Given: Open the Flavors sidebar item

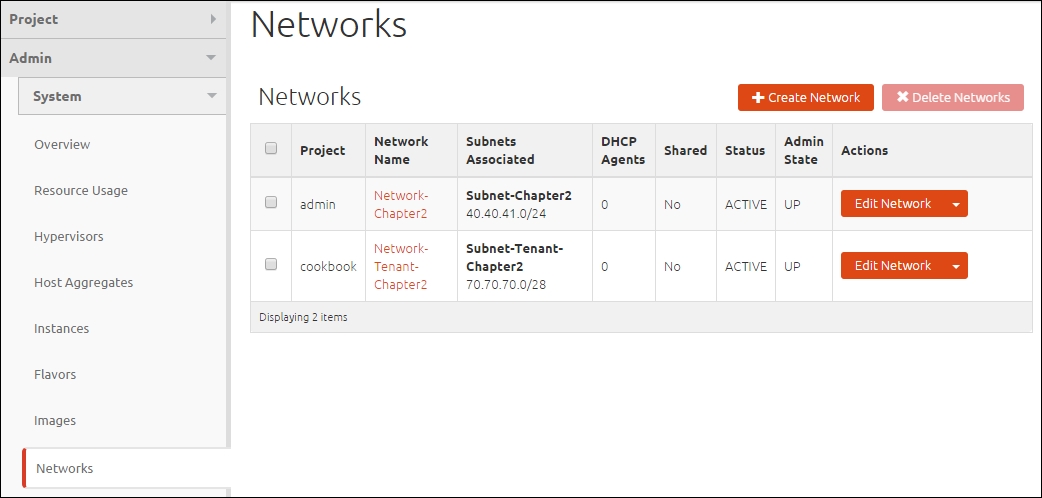Looking at the screenshot, I should coord(54,374).
